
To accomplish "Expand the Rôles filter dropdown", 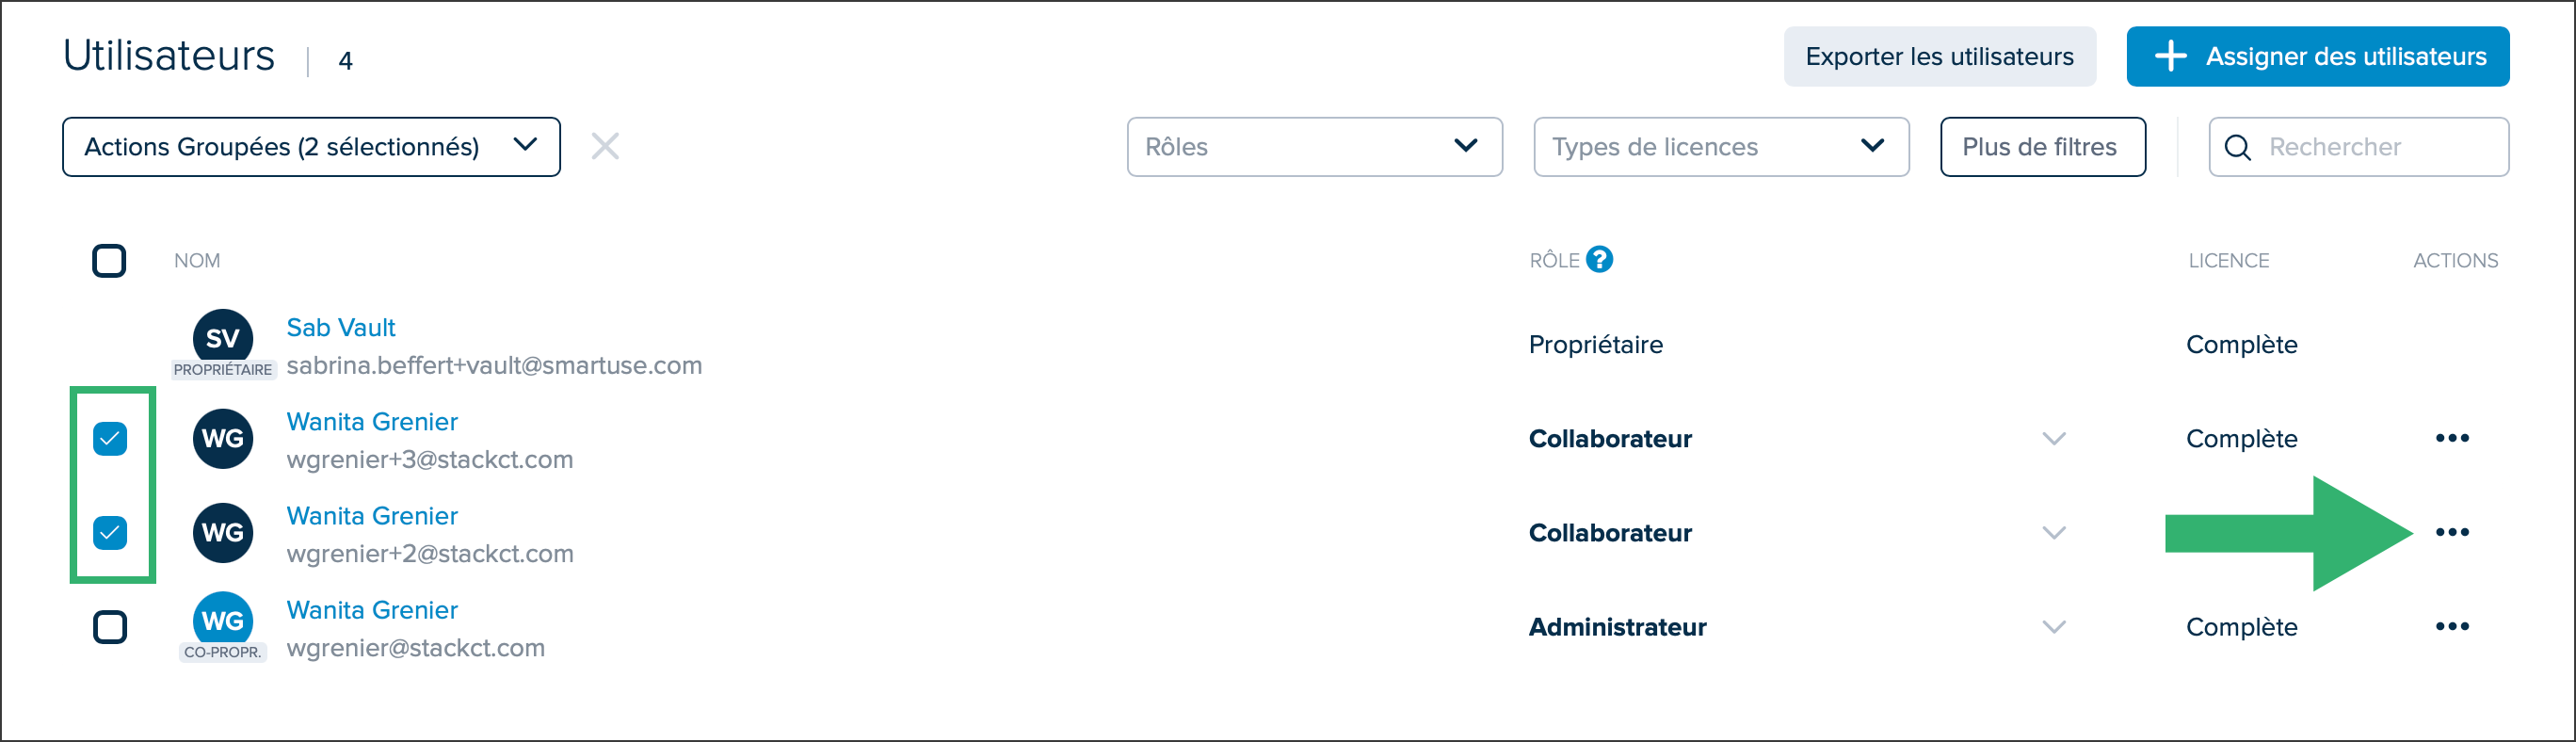I will [x=1314, y=147].
